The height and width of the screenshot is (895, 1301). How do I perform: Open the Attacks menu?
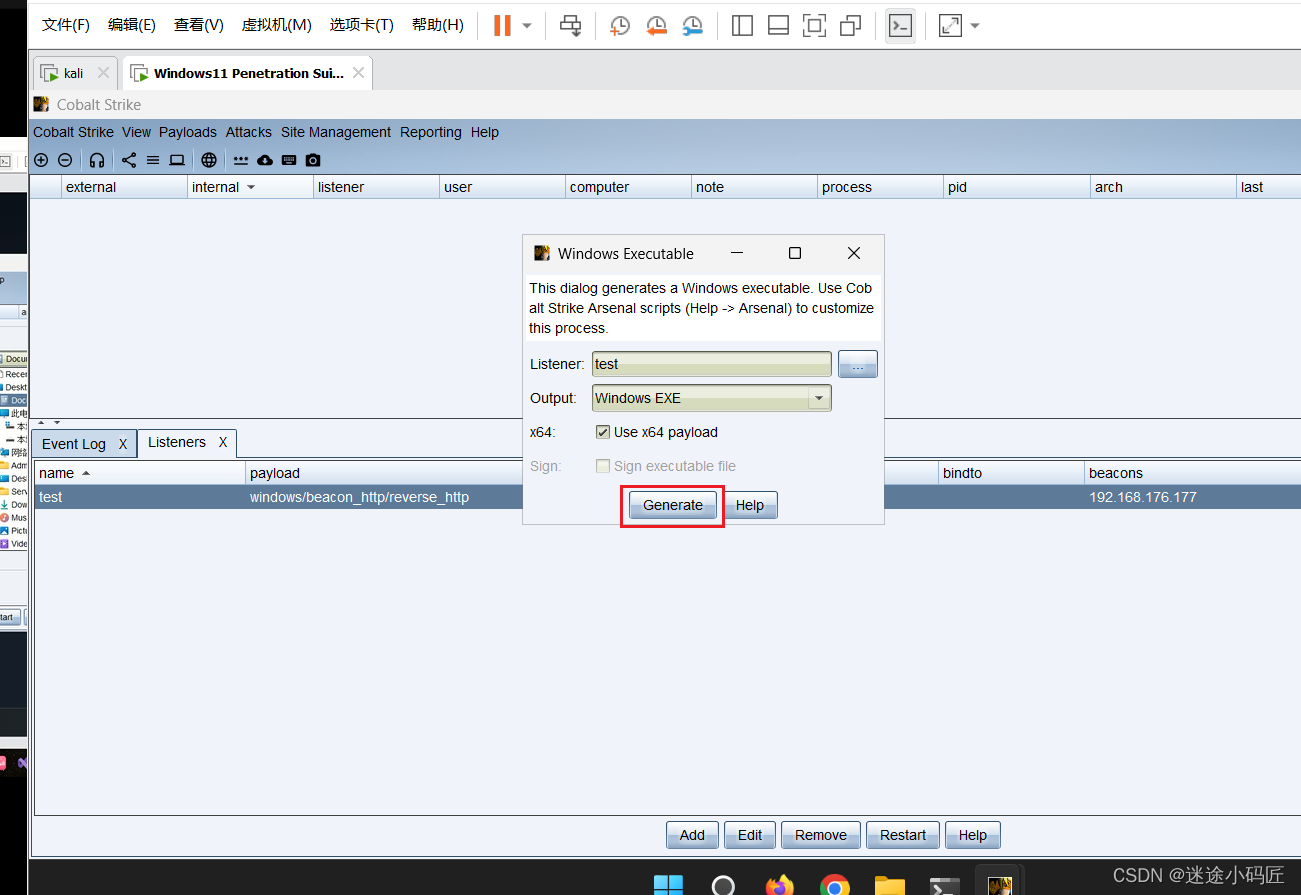coord(249,132)
